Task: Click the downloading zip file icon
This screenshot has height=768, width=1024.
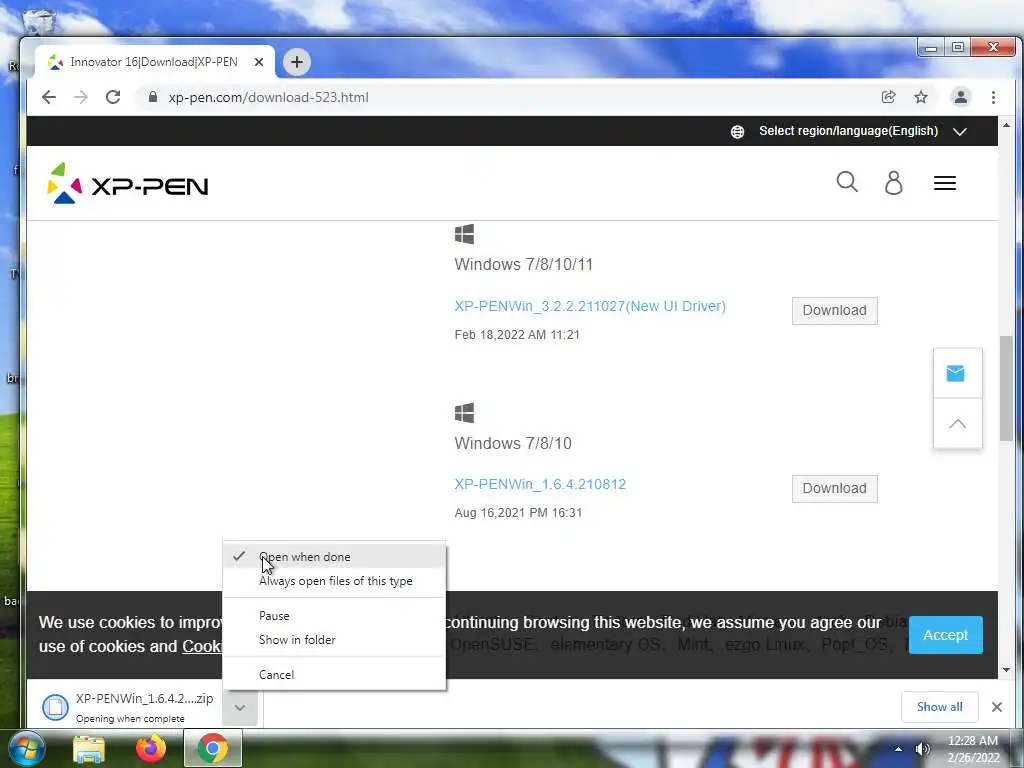Action: pos(56,707)
